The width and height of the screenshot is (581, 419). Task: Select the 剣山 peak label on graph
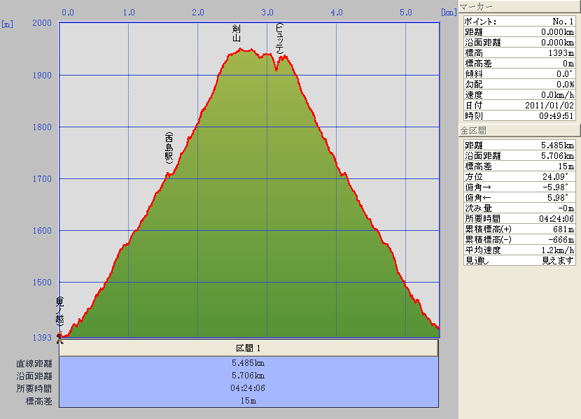tap(236, 33)
